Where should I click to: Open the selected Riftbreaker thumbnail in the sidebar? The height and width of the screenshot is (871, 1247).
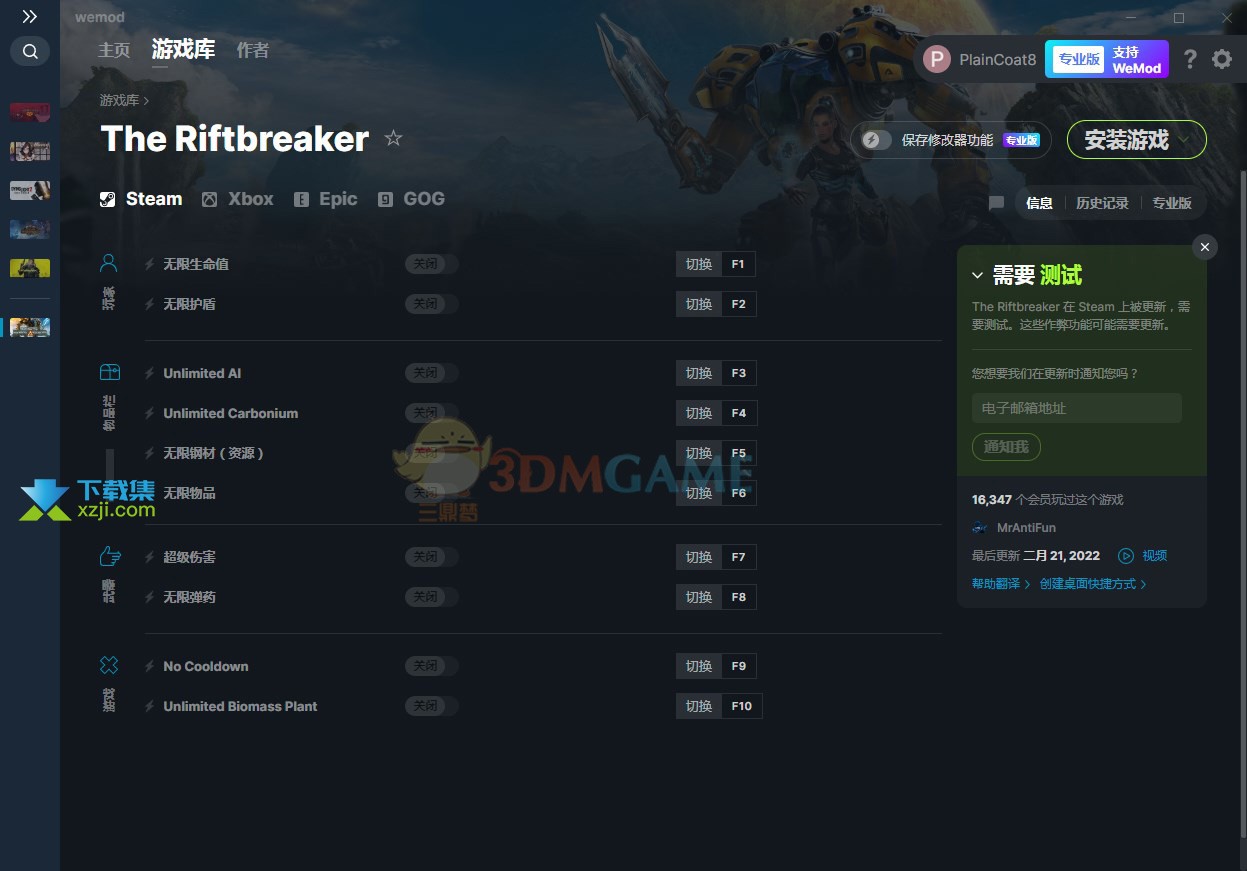tap(30, 327)
